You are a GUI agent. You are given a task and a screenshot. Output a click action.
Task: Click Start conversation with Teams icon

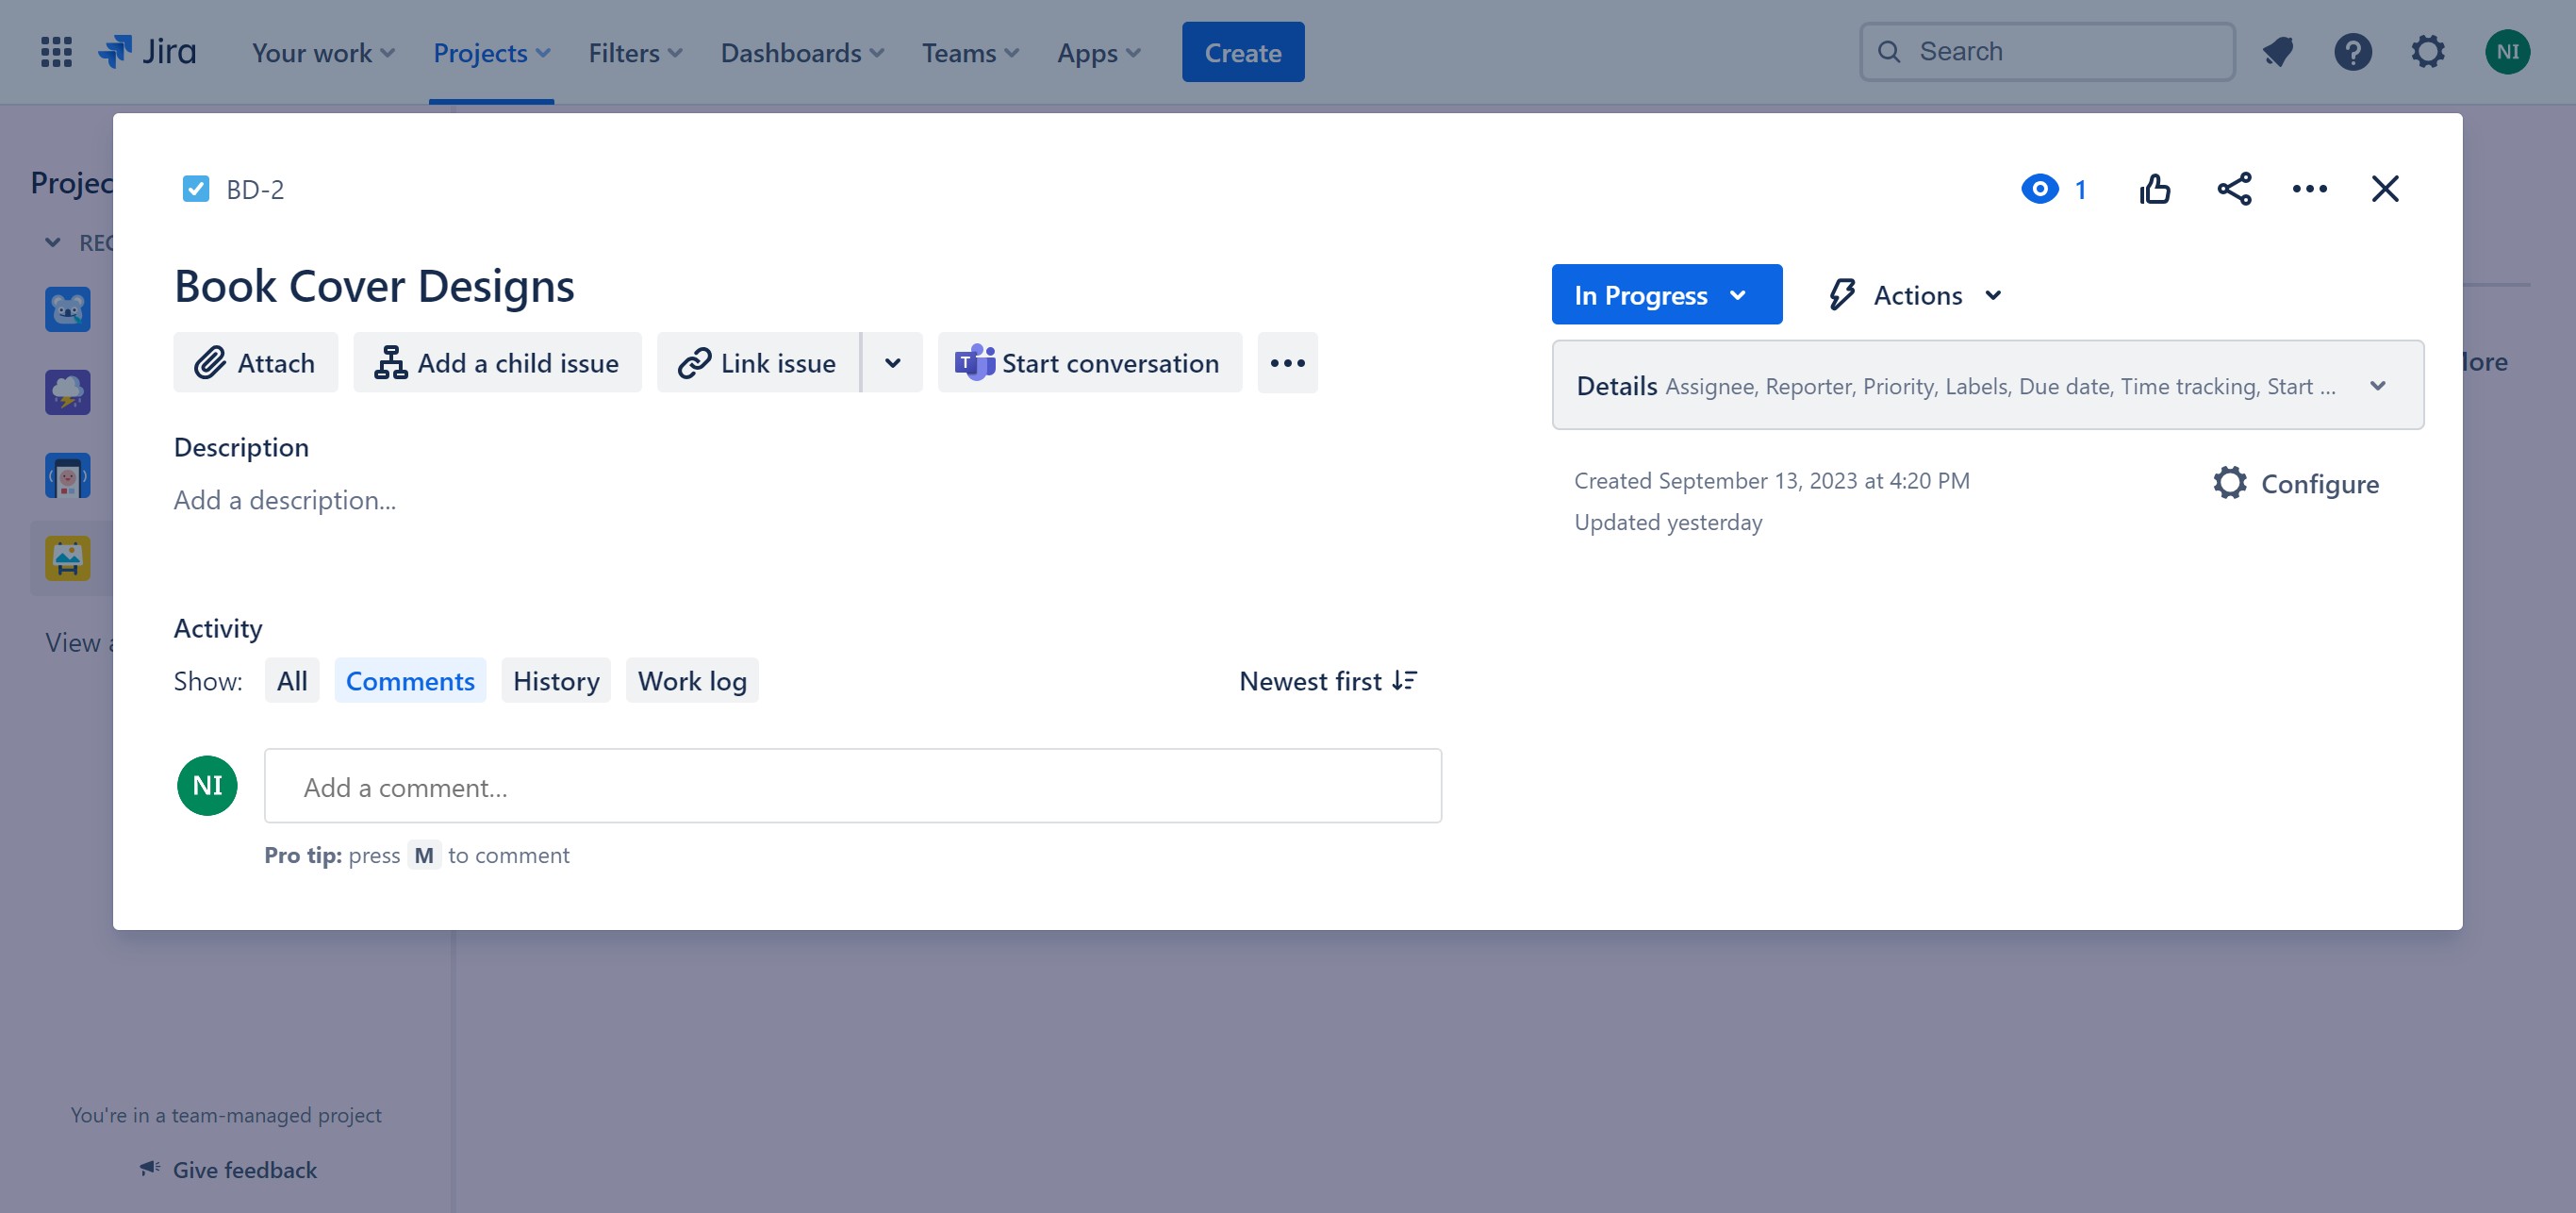click(x=1089, y=363)
